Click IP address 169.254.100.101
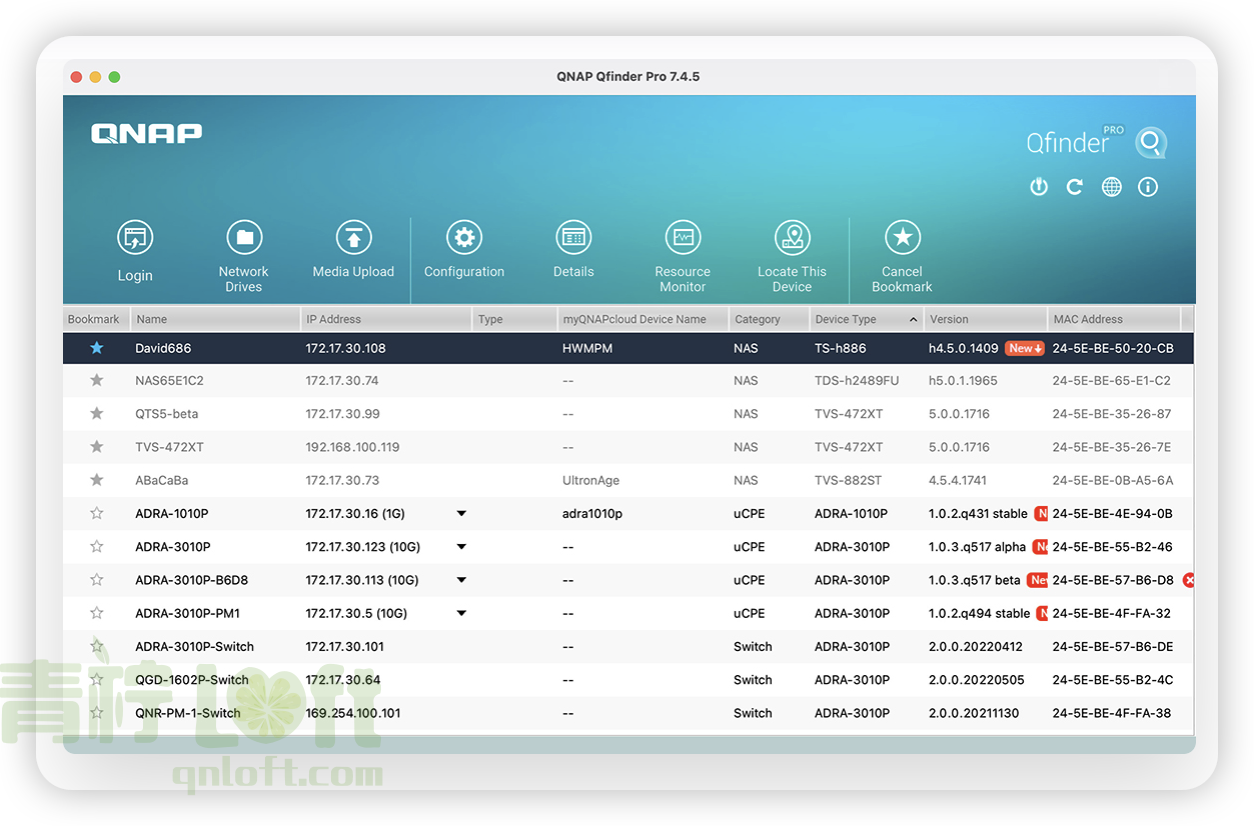The height and width of the screenshot is (826, 1254). click(x=353, y=713)
